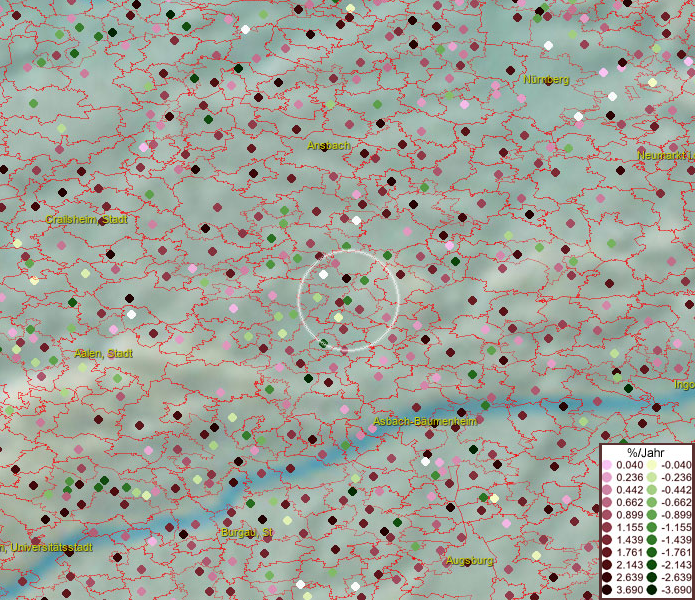Pick the 0.662 legend swatch
The width and height of the screenshot is (695, 600).
pos(607,503)
